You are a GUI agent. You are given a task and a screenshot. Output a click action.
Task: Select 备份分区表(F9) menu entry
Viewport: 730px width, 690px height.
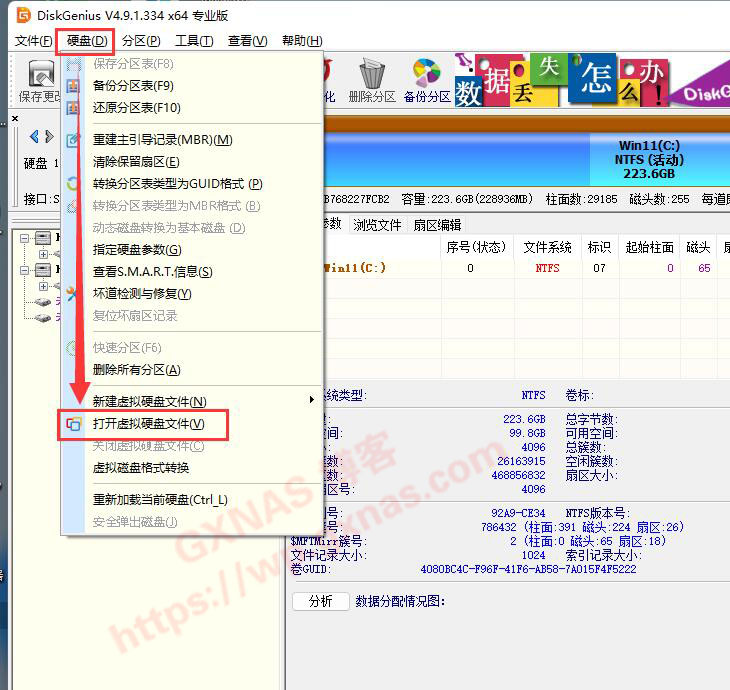point(133,86)
